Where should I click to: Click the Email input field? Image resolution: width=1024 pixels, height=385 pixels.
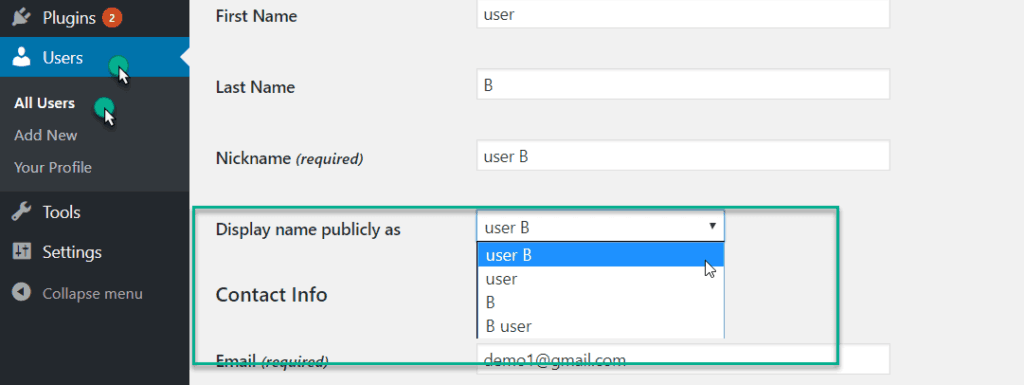[683, 359]
